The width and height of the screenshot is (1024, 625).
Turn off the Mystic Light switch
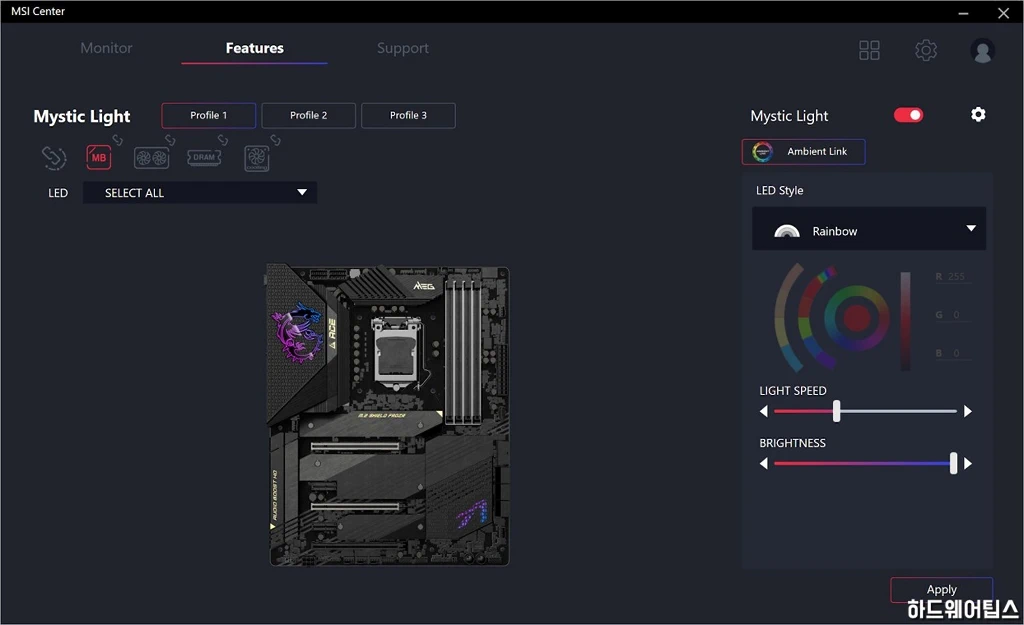point(908,115)
